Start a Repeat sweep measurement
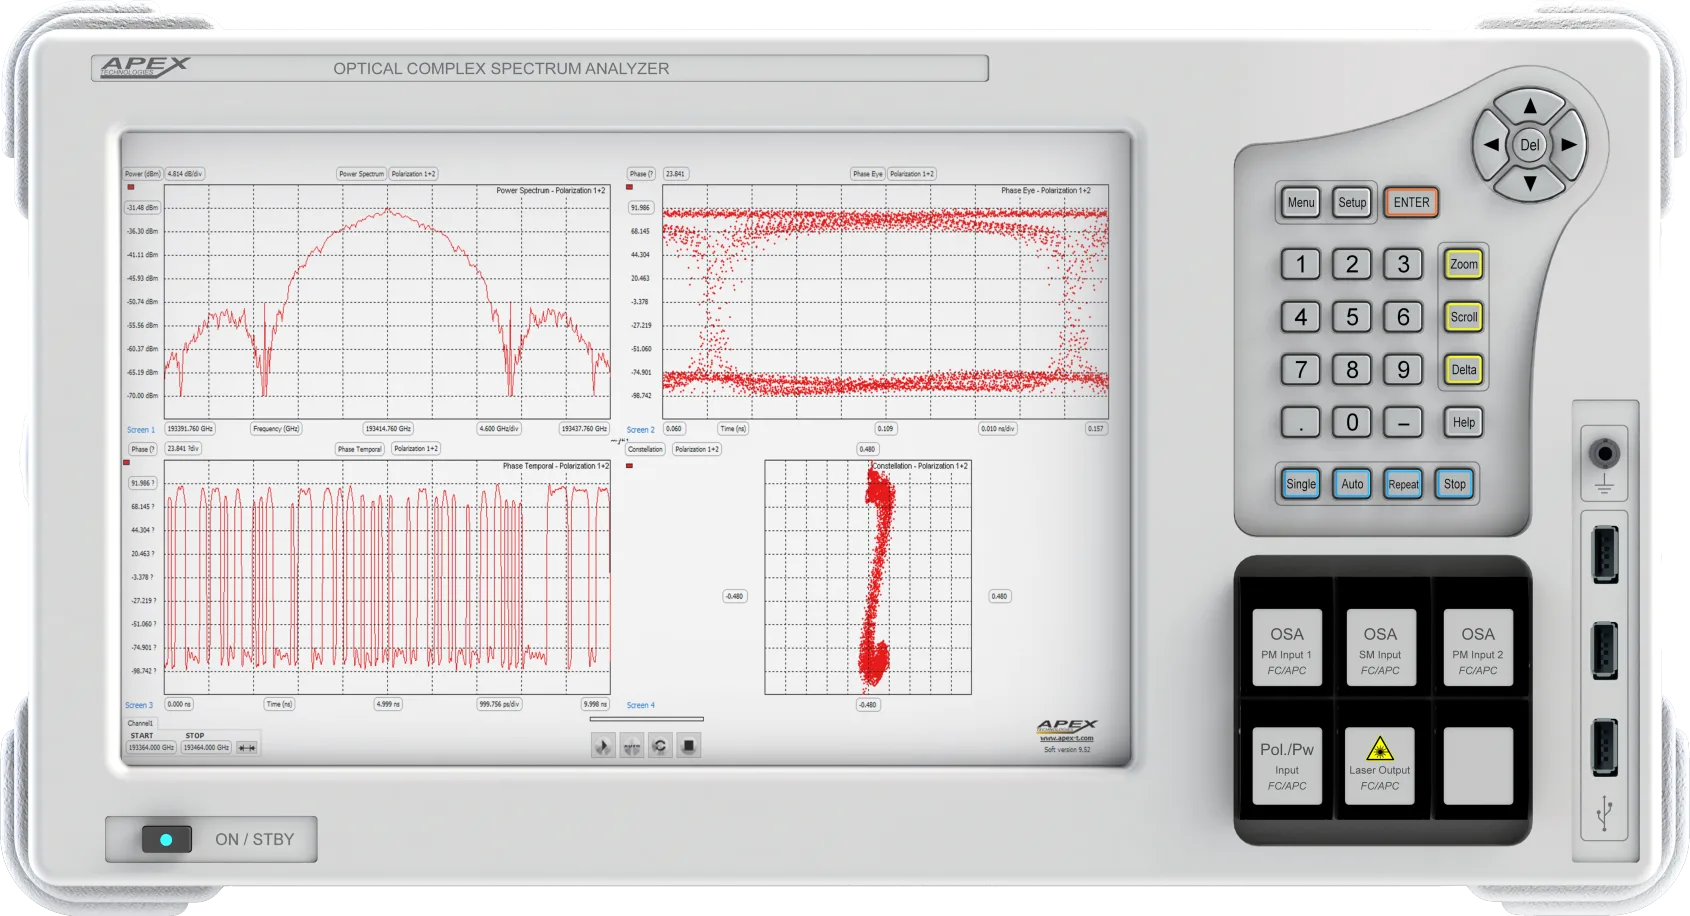The height and width of the screenshot is (916, 1690). pos(1403,484)
